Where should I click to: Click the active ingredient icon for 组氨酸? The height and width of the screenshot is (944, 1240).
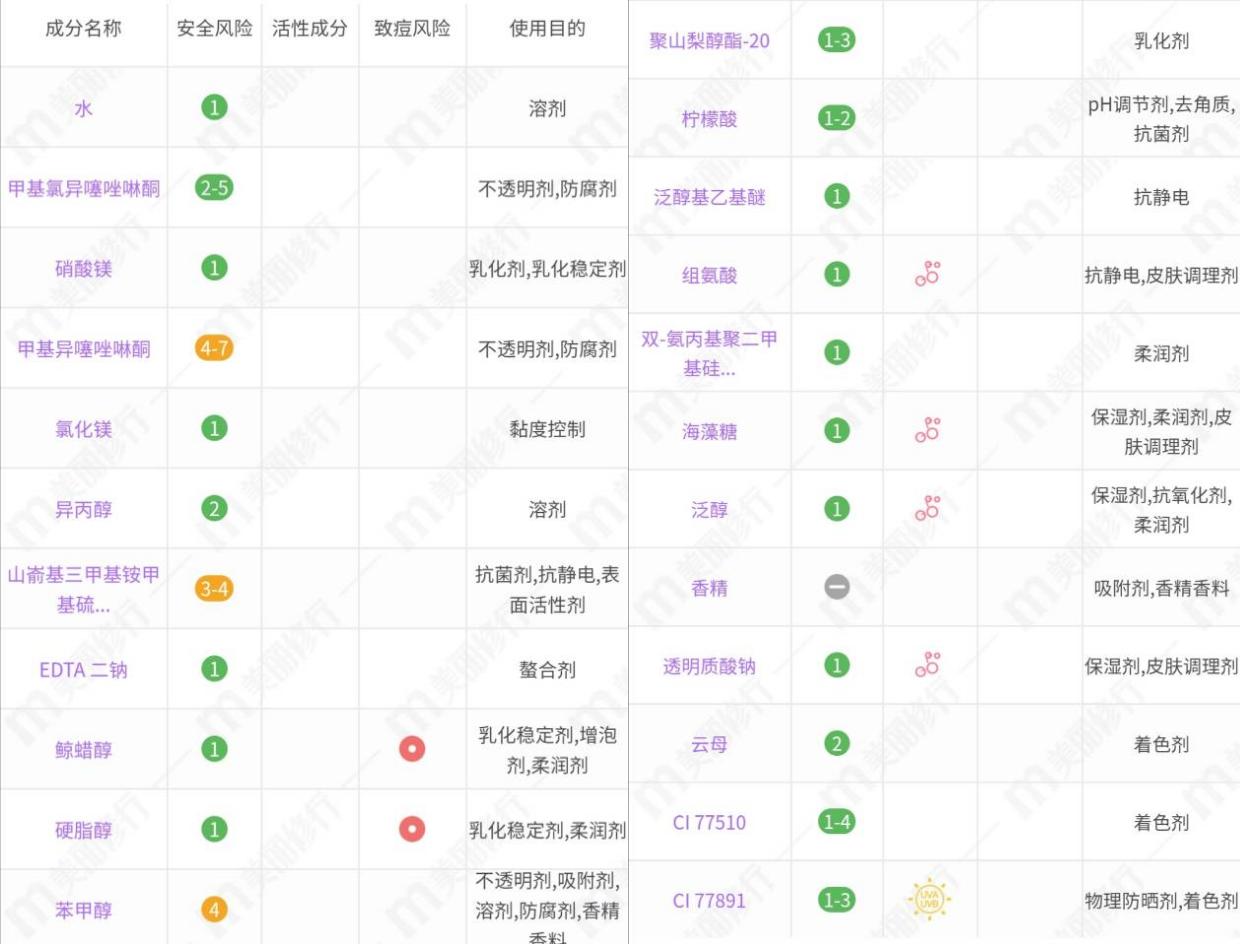[x=929, y=275]
